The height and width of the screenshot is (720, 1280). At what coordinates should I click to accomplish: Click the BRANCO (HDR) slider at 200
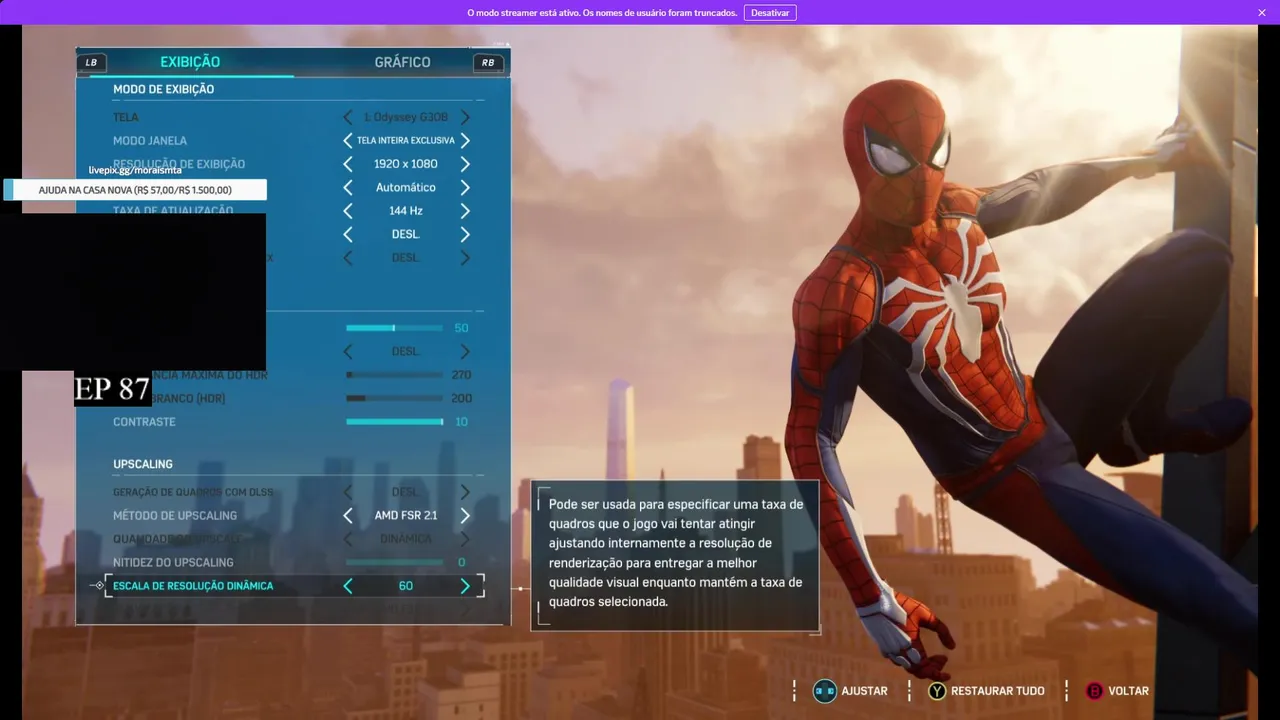pos(394,398)
